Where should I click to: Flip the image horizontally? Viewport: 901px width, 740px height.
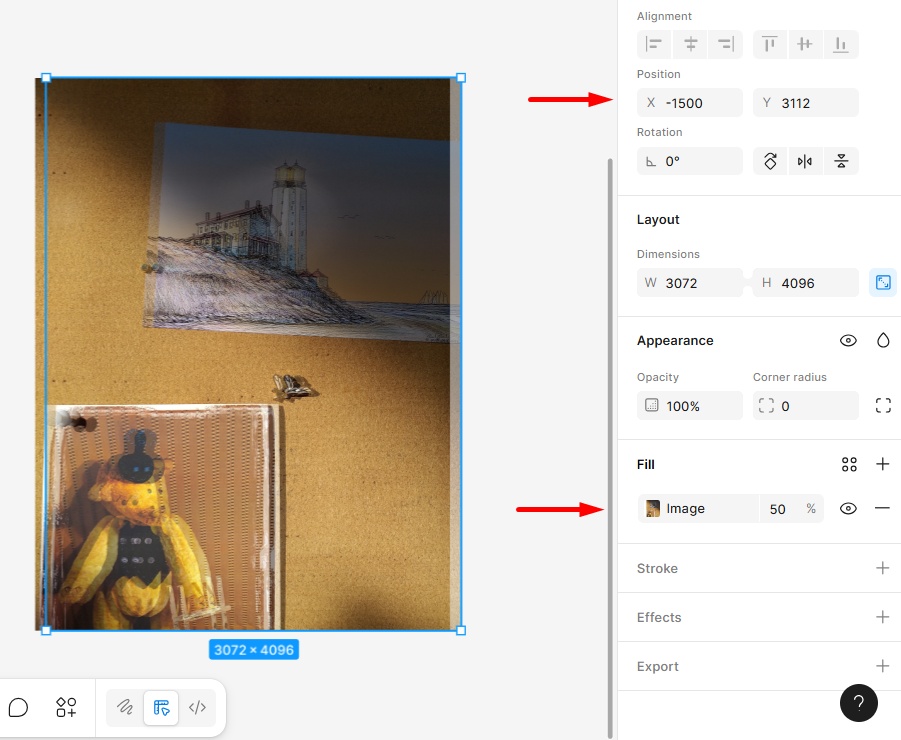click(805, 161)
